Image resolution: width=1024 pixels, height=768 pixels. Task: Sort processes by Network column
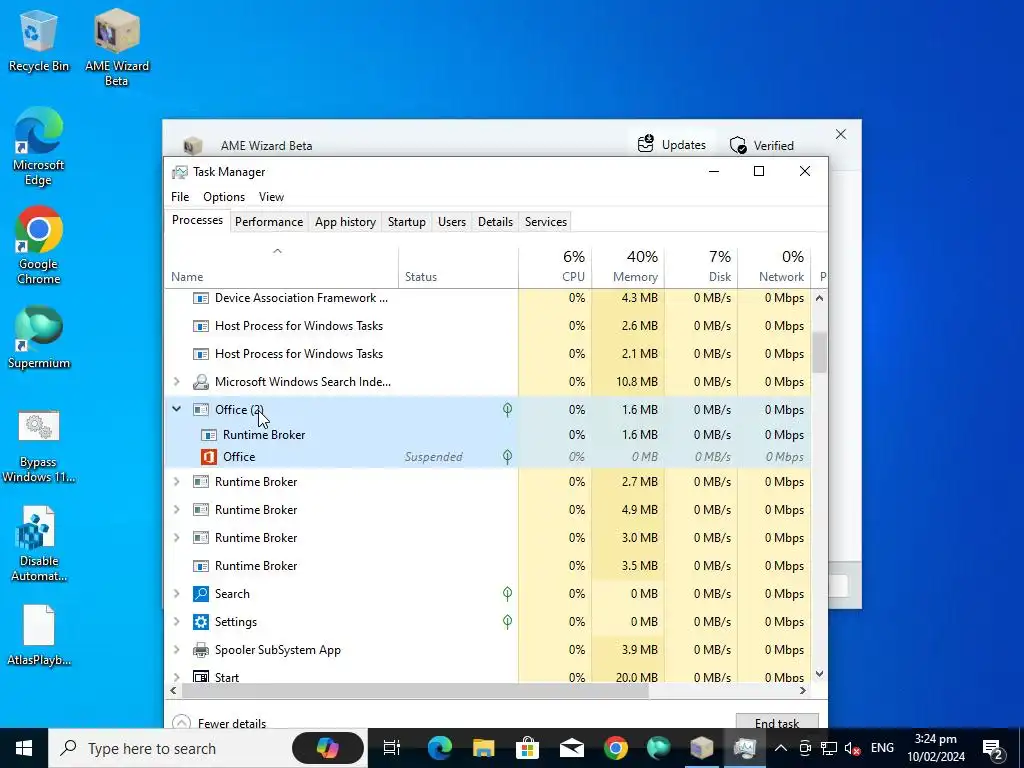(x=775, y=268)
